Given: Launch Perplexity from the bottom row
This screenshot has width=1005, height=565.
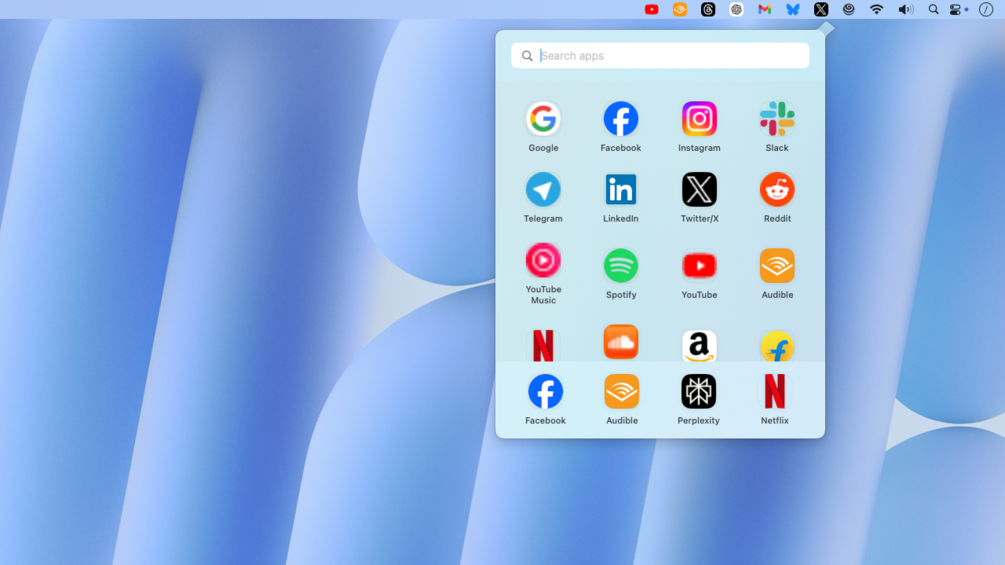Looking at the screenshot, I should coord(698,391).
